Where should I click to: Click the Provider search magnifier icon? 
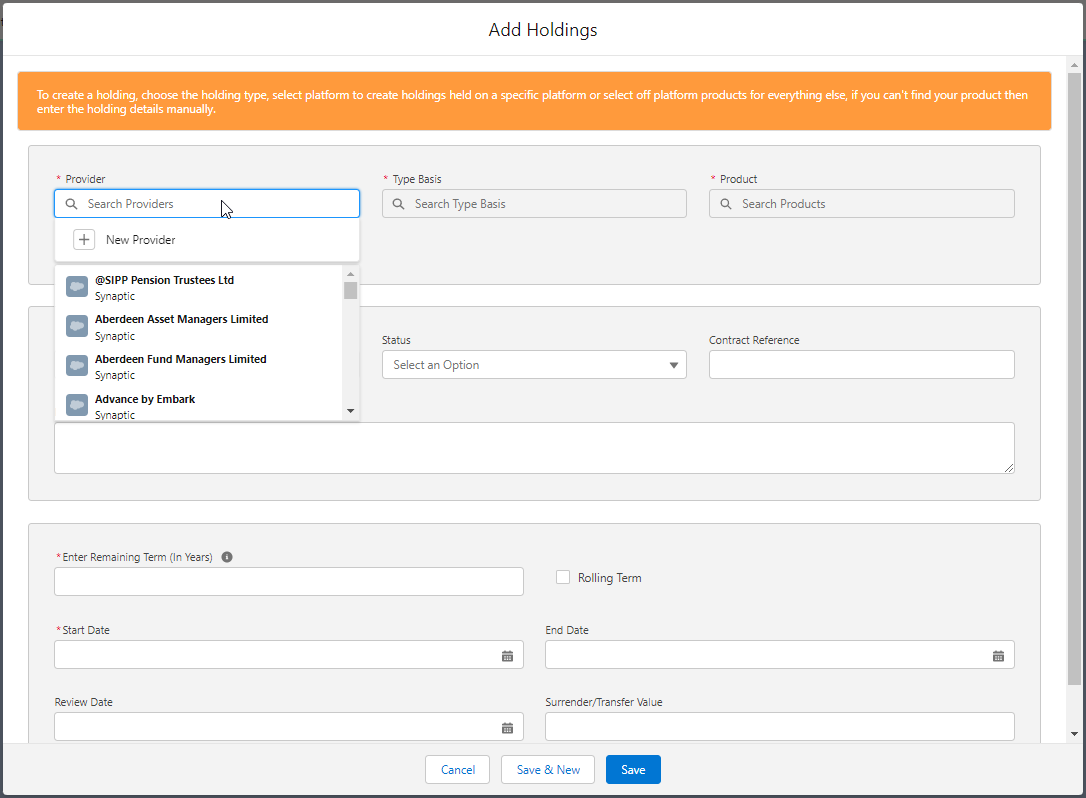[71, 204]
